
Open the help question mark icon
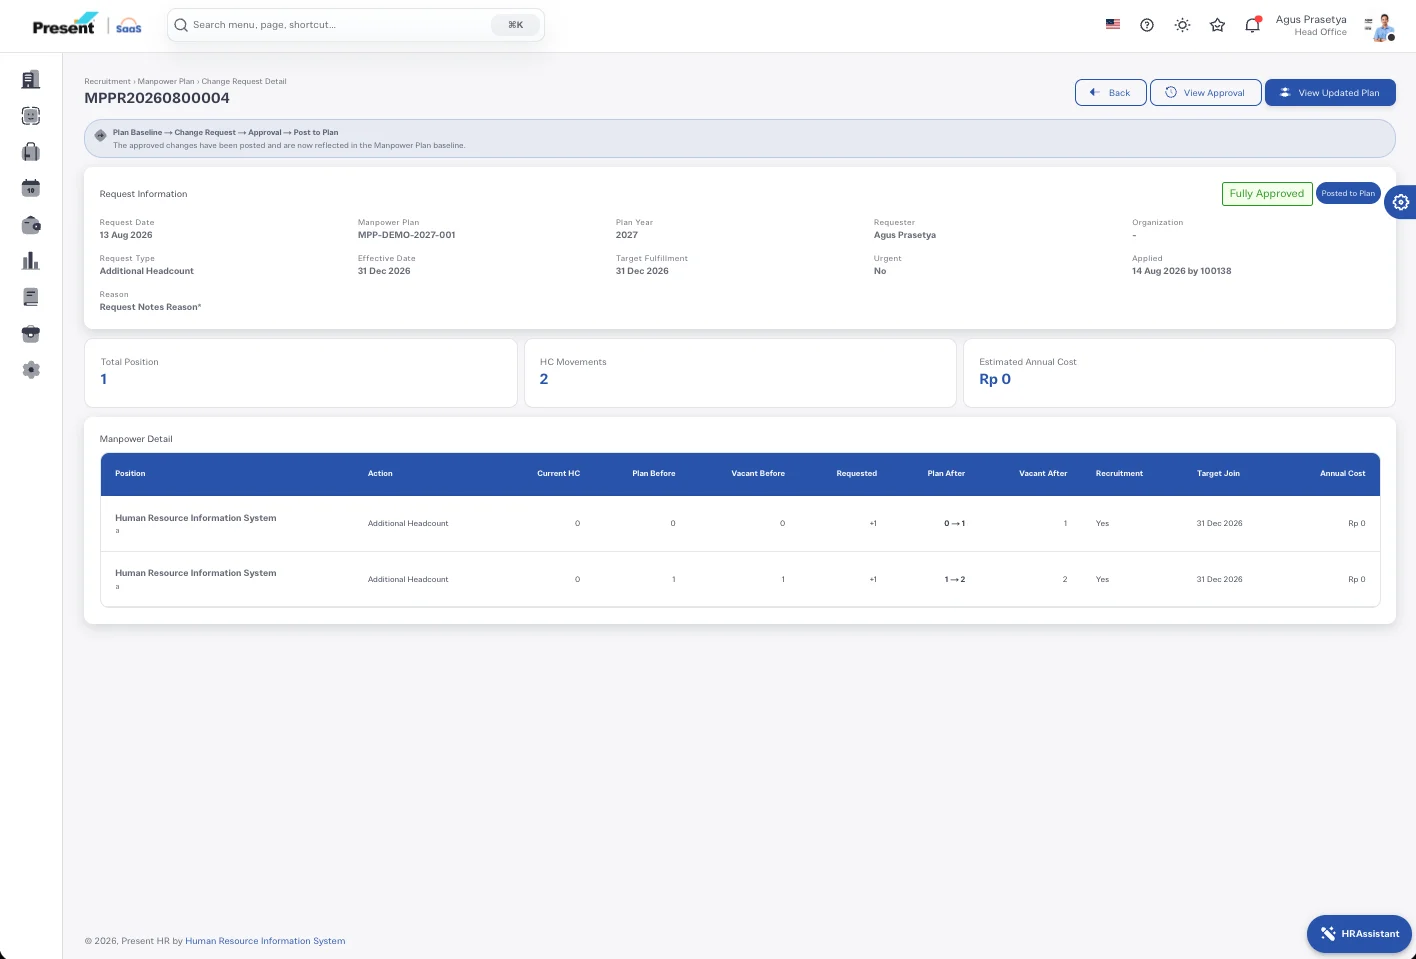(x=1147, y=25)
